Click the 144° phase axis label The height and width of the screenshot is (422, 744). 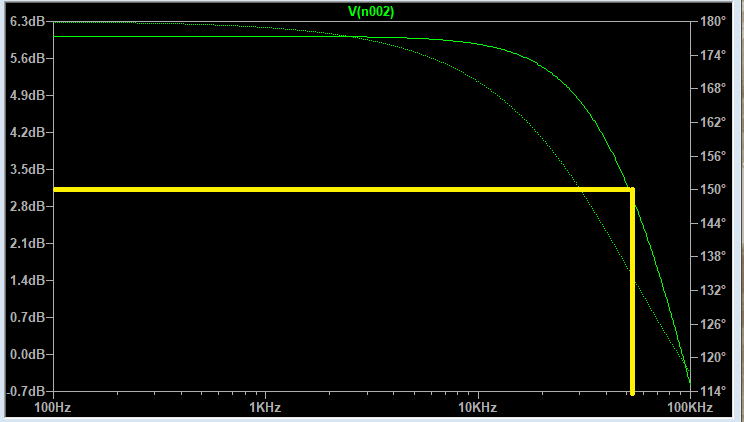(x=713, y=223)
